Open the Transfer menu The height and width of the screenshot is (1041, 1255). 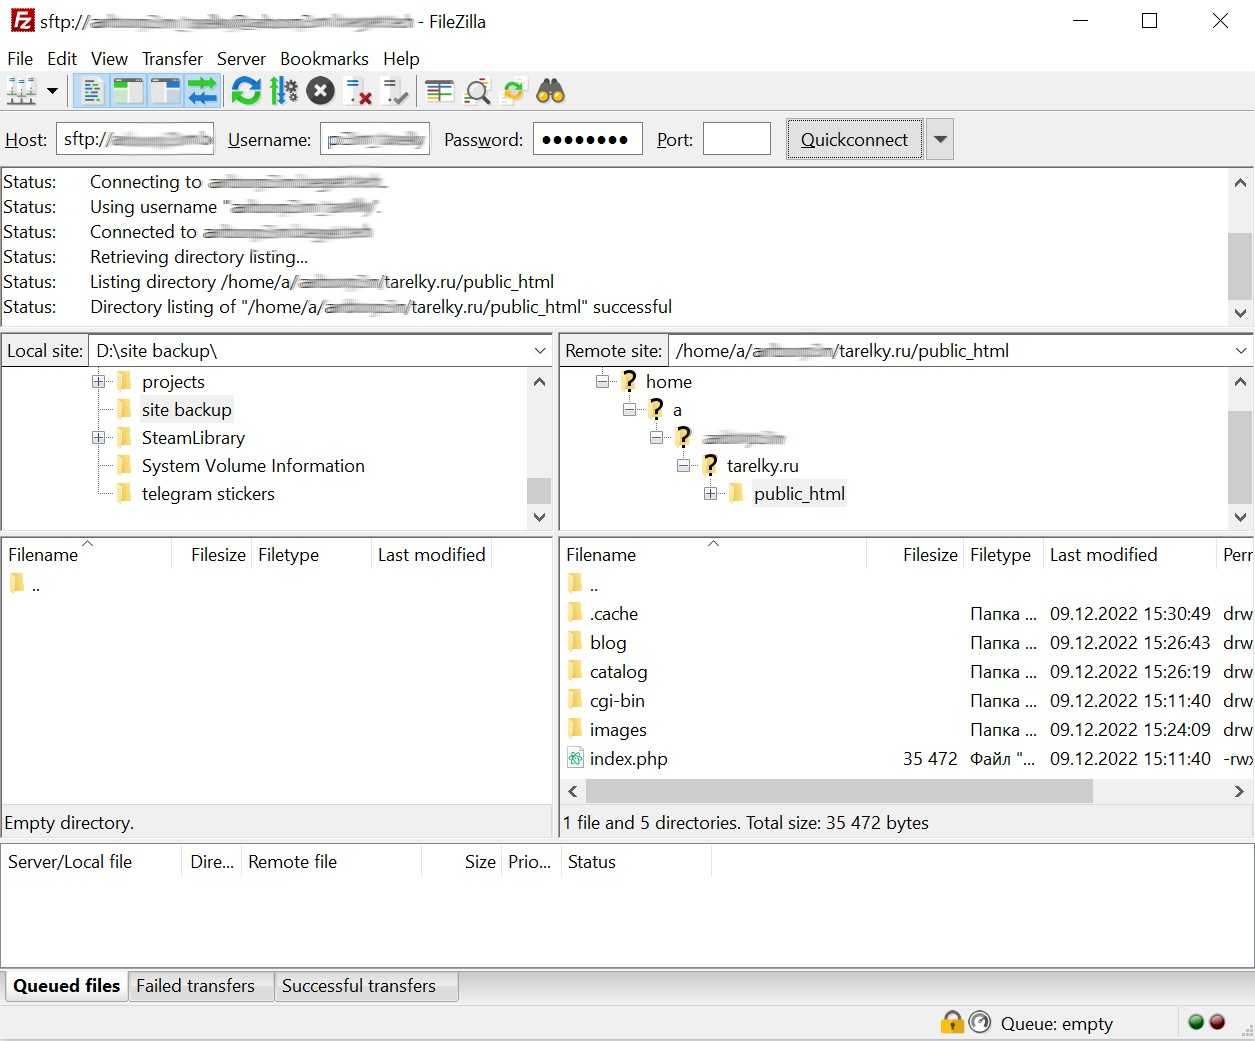(172, 59)
